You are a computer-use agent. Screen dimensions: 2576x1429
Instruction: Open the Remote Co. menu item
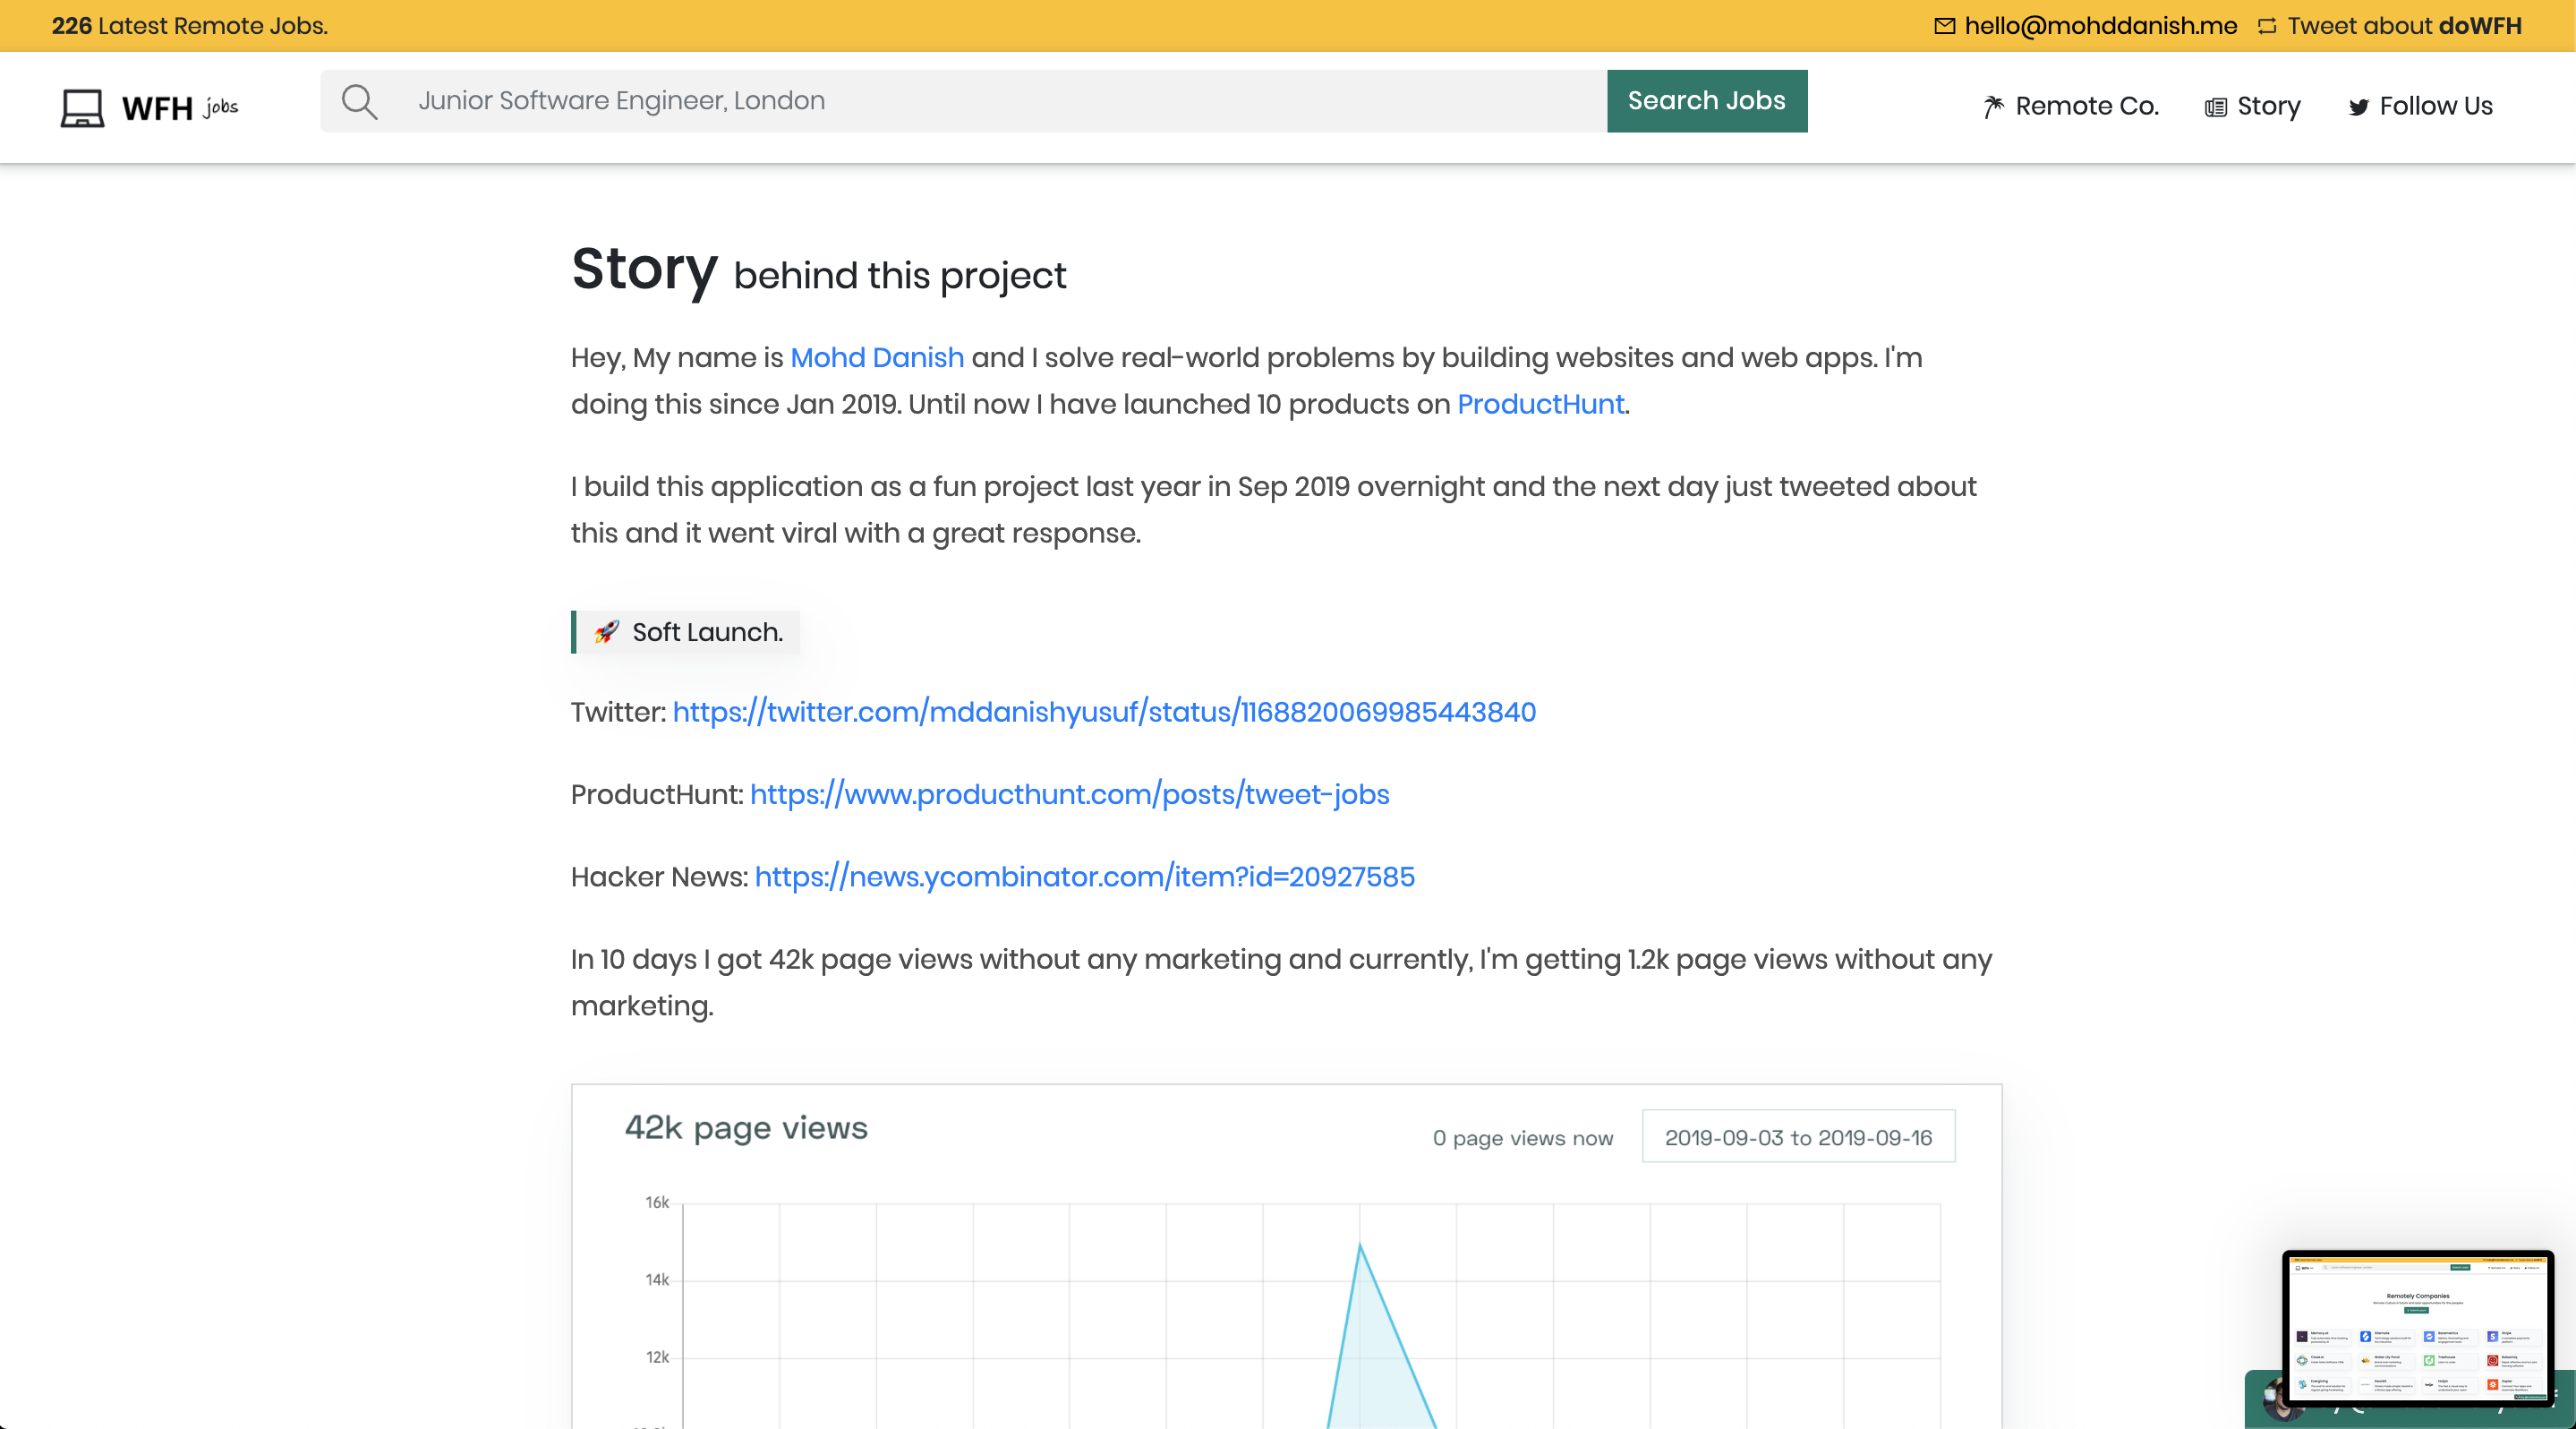[x=2086, y=106]
